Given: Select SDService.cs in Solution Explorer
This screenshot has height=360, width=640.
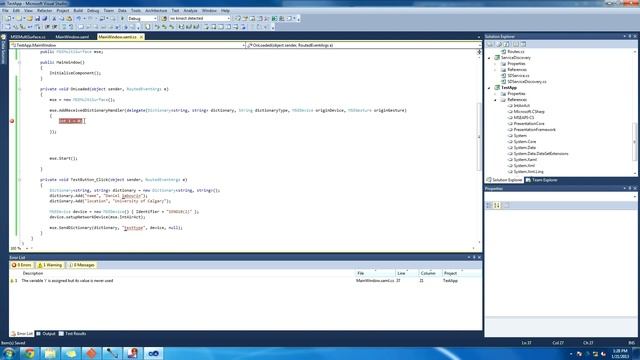Looking at the screenshot, I should tap(518, 76).
